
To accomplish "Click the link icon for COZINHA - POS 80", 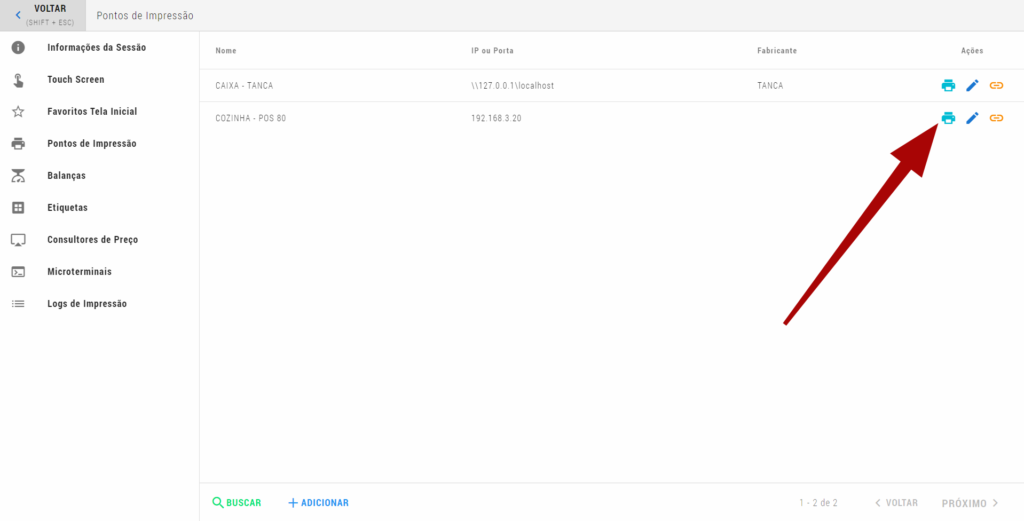I will click(x=996, y=118).
